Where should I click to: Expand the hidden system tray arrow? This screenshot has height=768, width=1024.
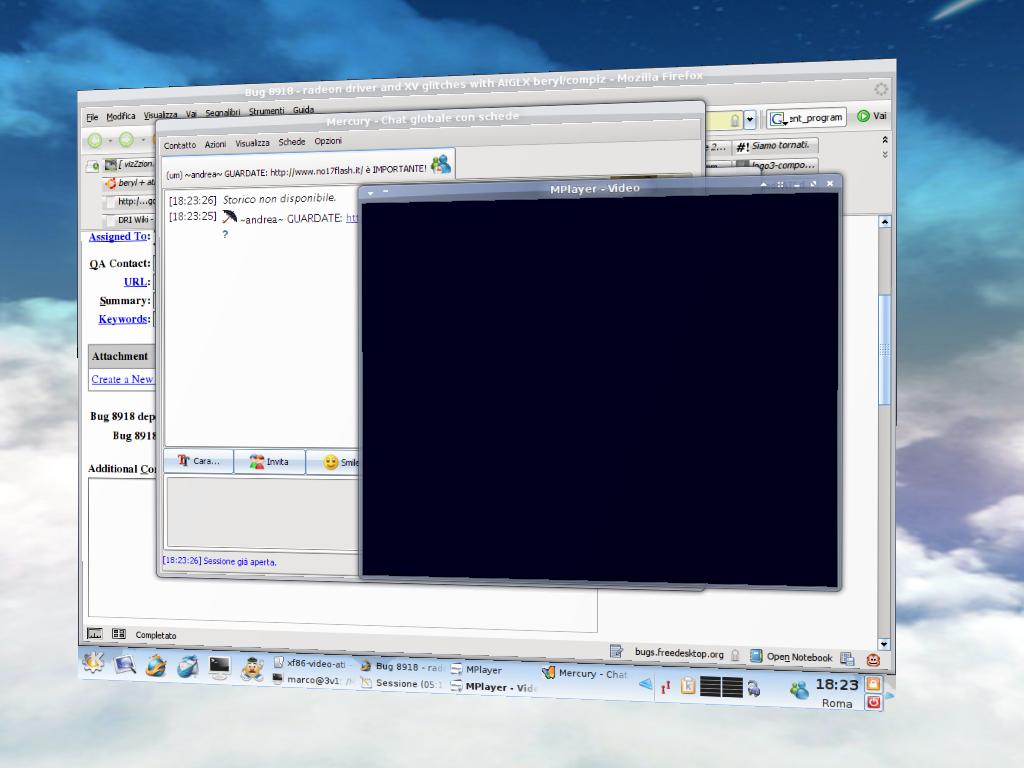[x=645, y=685]
